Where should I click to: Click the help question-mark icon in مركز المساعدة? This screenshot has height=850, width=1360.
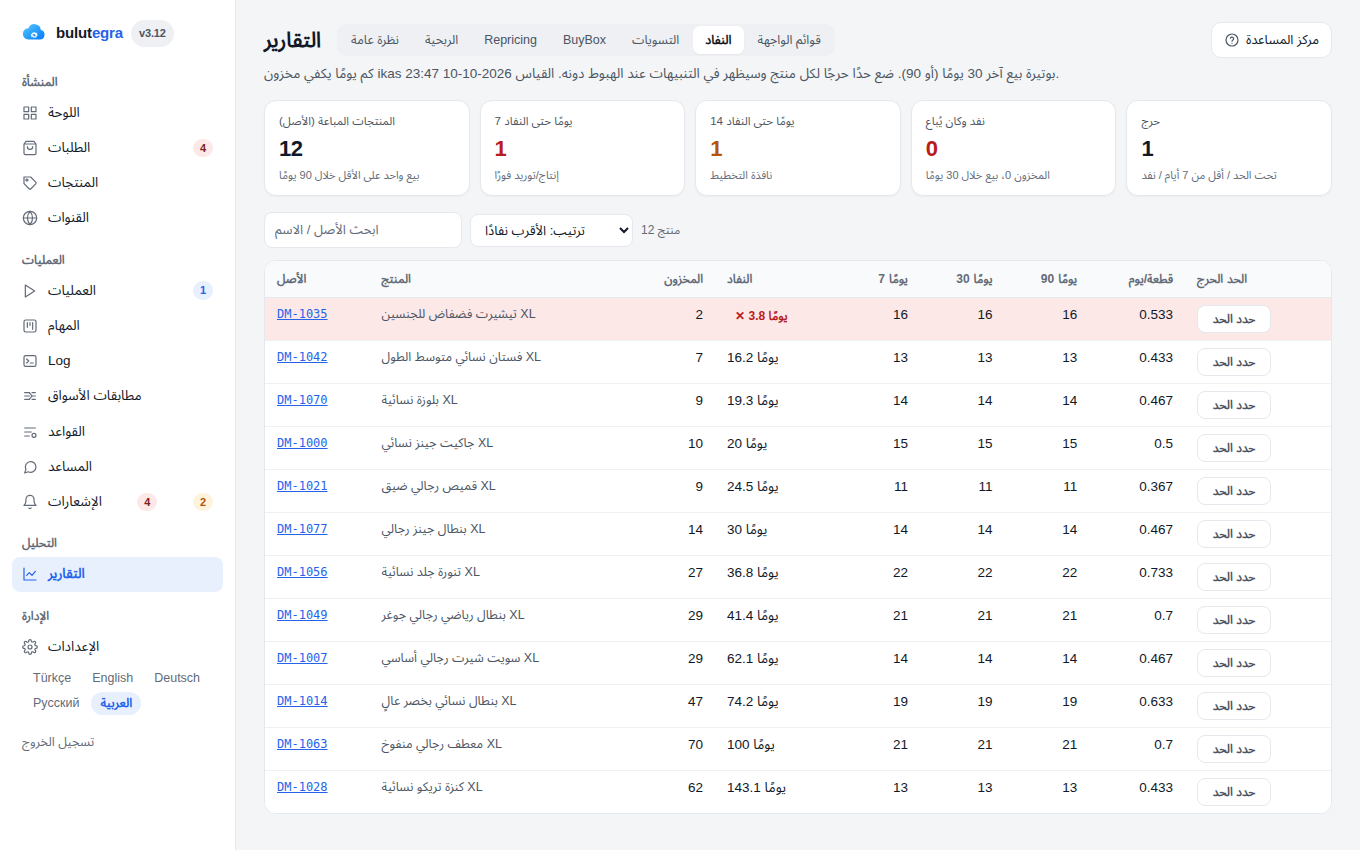[x=1231, y=40]
